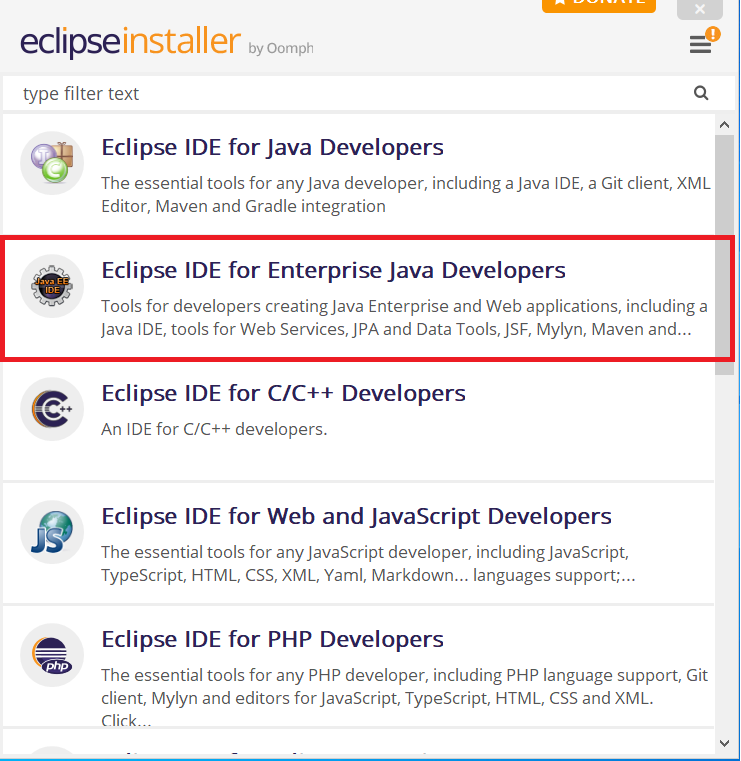Viewport: 741px width, 761px height.
Task: Click the JS globe package icon
Action: coord(52,532)
